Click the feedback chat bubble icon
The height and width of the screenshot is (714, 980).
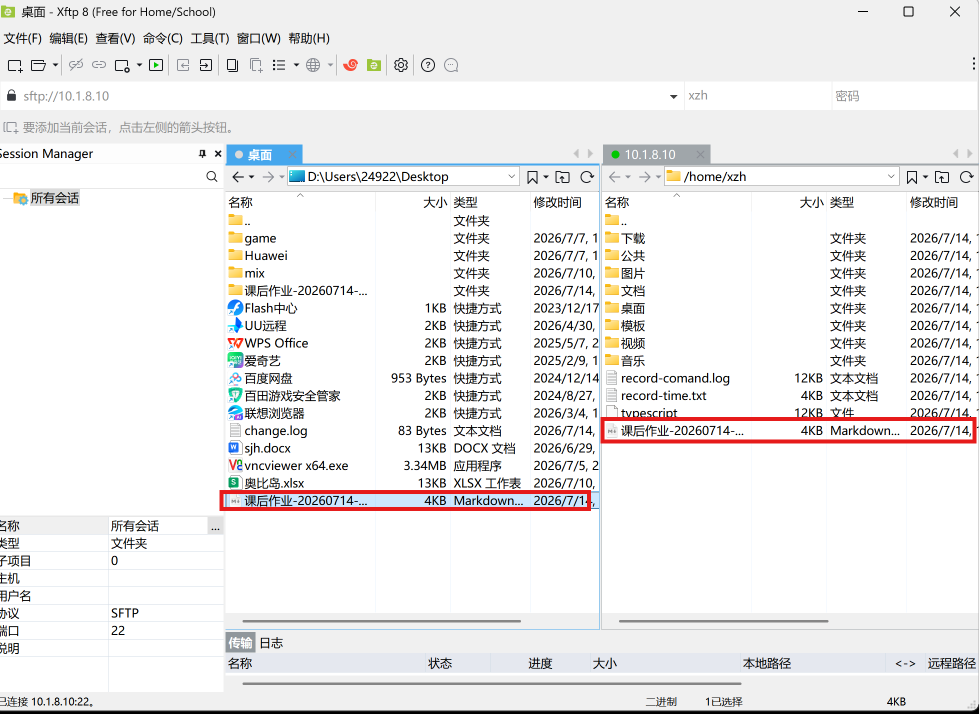[x=451, y=65]
